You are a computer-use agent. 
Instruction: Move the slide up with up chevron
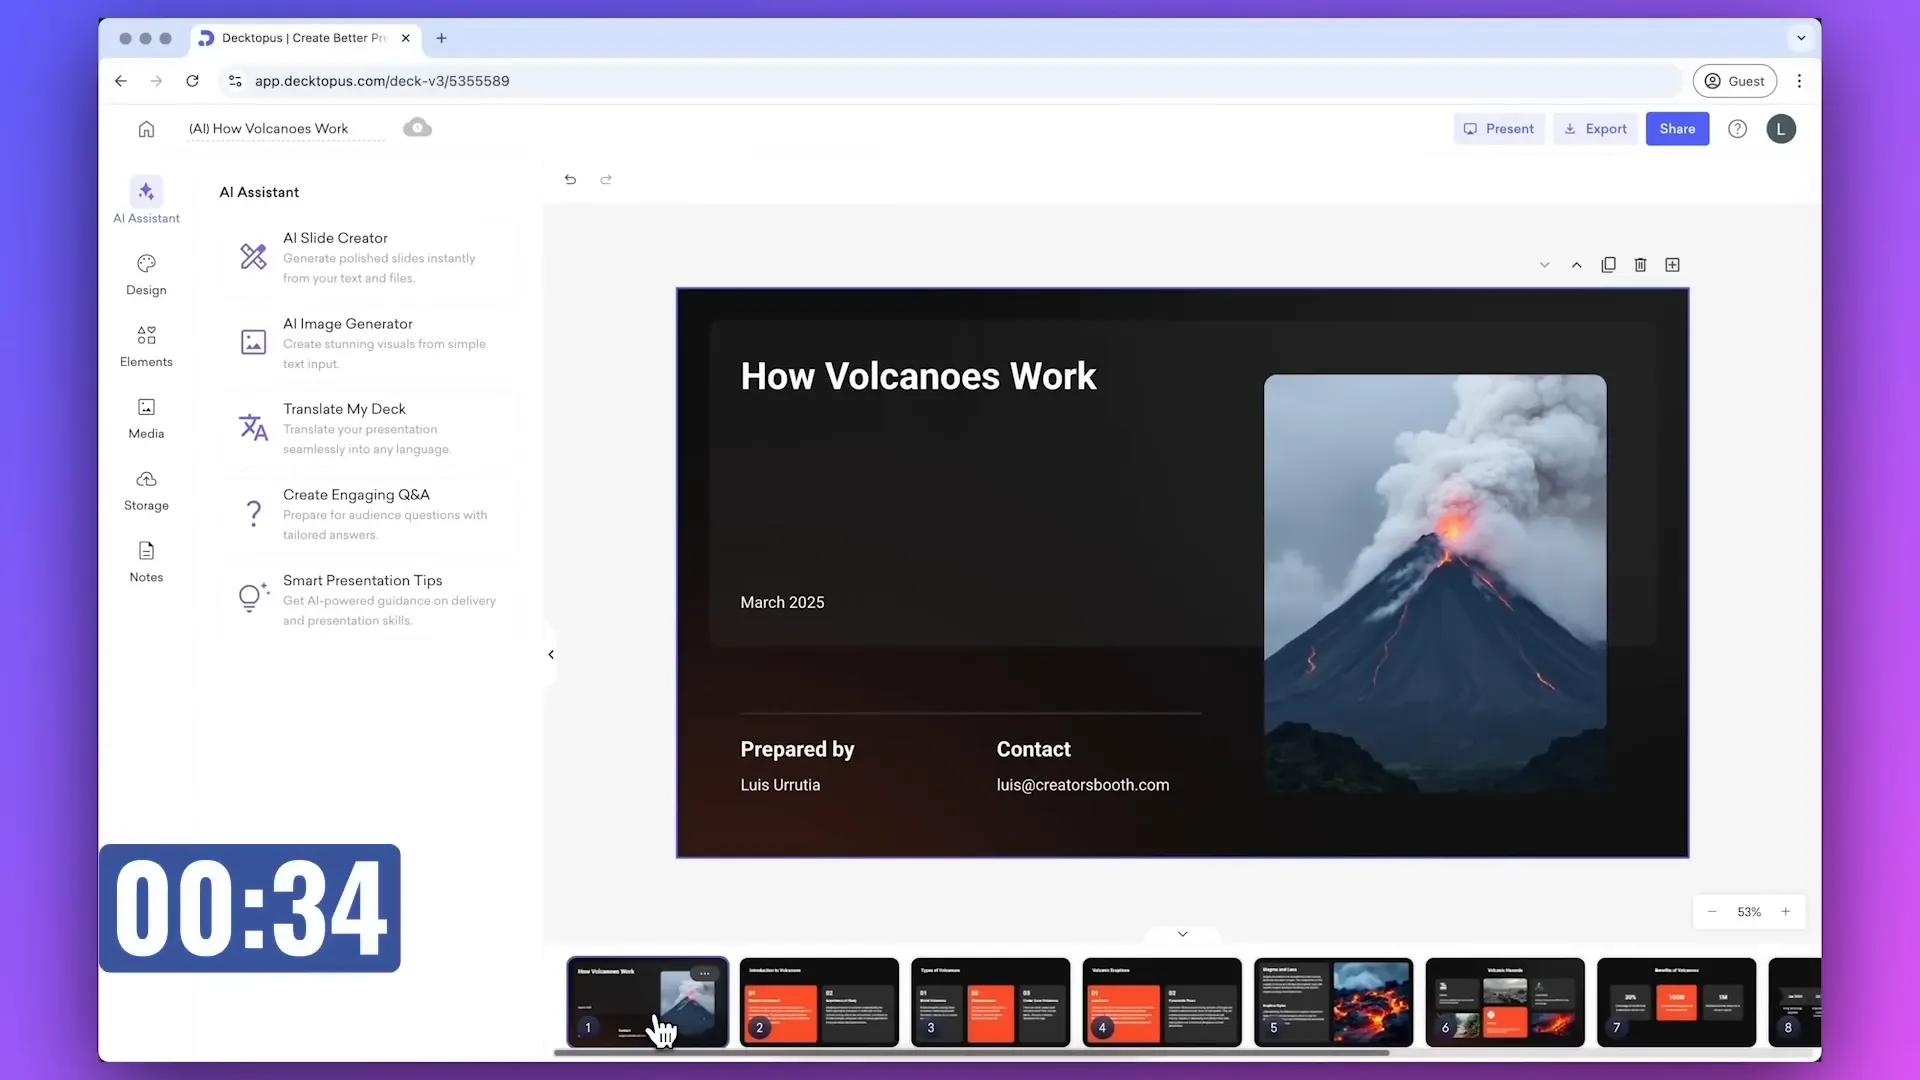[x=1576, y=265]
